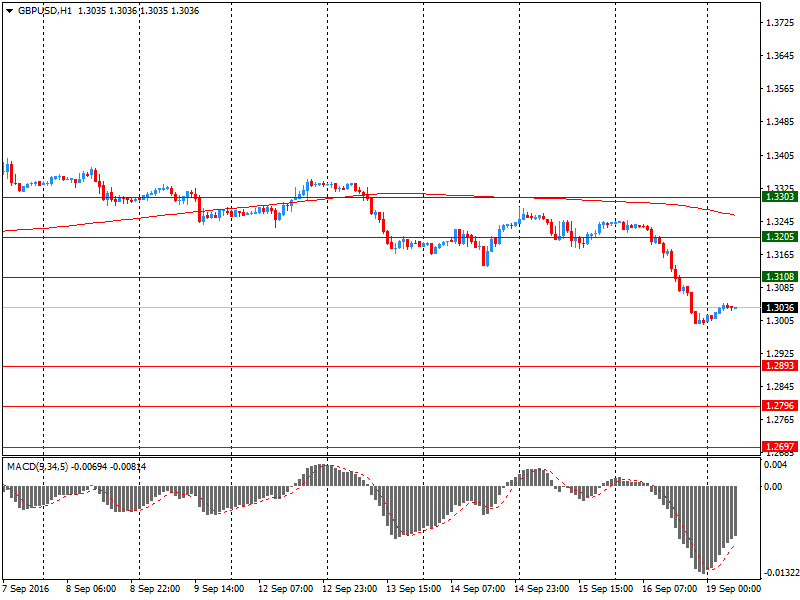This screenshot has width=800, height=600.
Task: Select the 1.2697 red level label
Action: 780,446
